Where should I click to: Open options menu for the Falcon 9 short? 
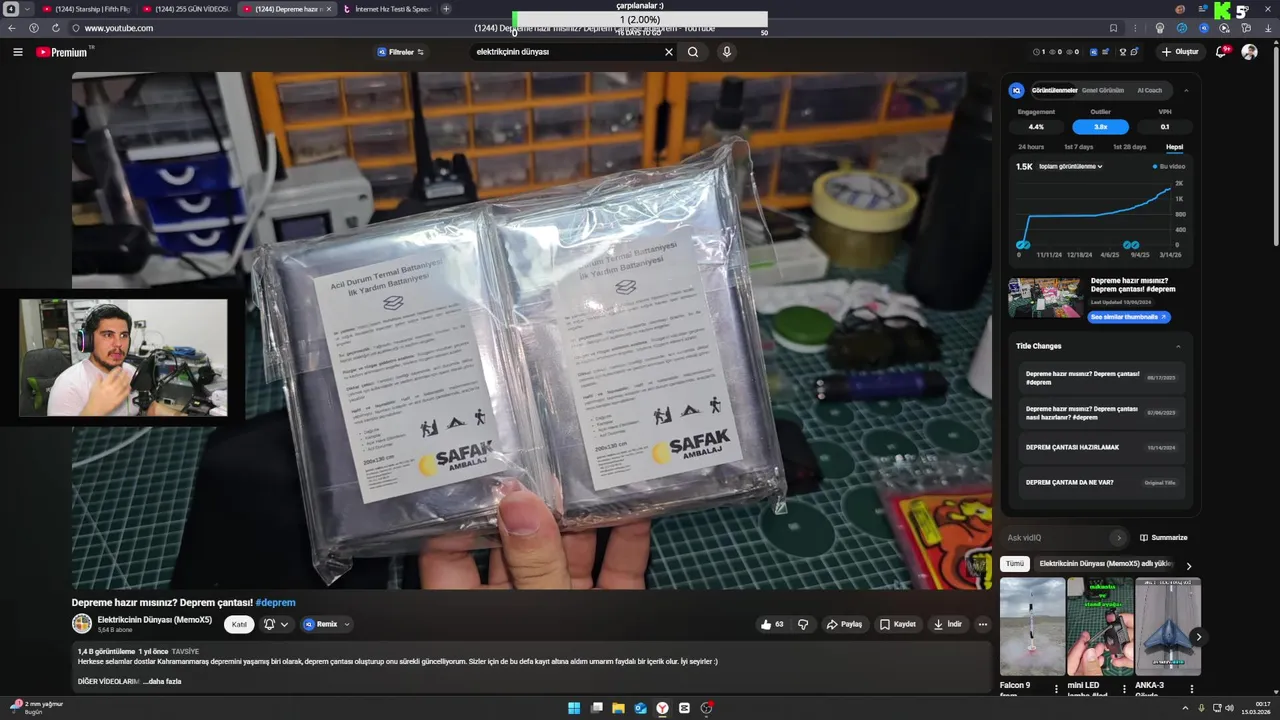[1056, 689]
